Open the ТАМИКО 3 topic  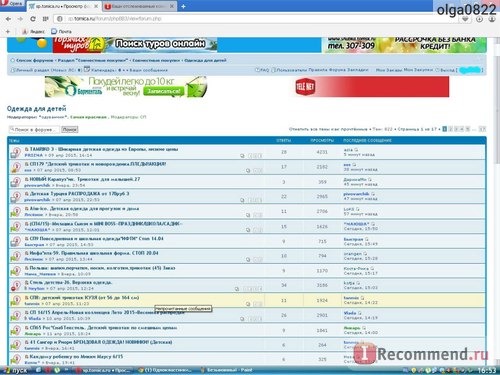(x=104, y=149)
